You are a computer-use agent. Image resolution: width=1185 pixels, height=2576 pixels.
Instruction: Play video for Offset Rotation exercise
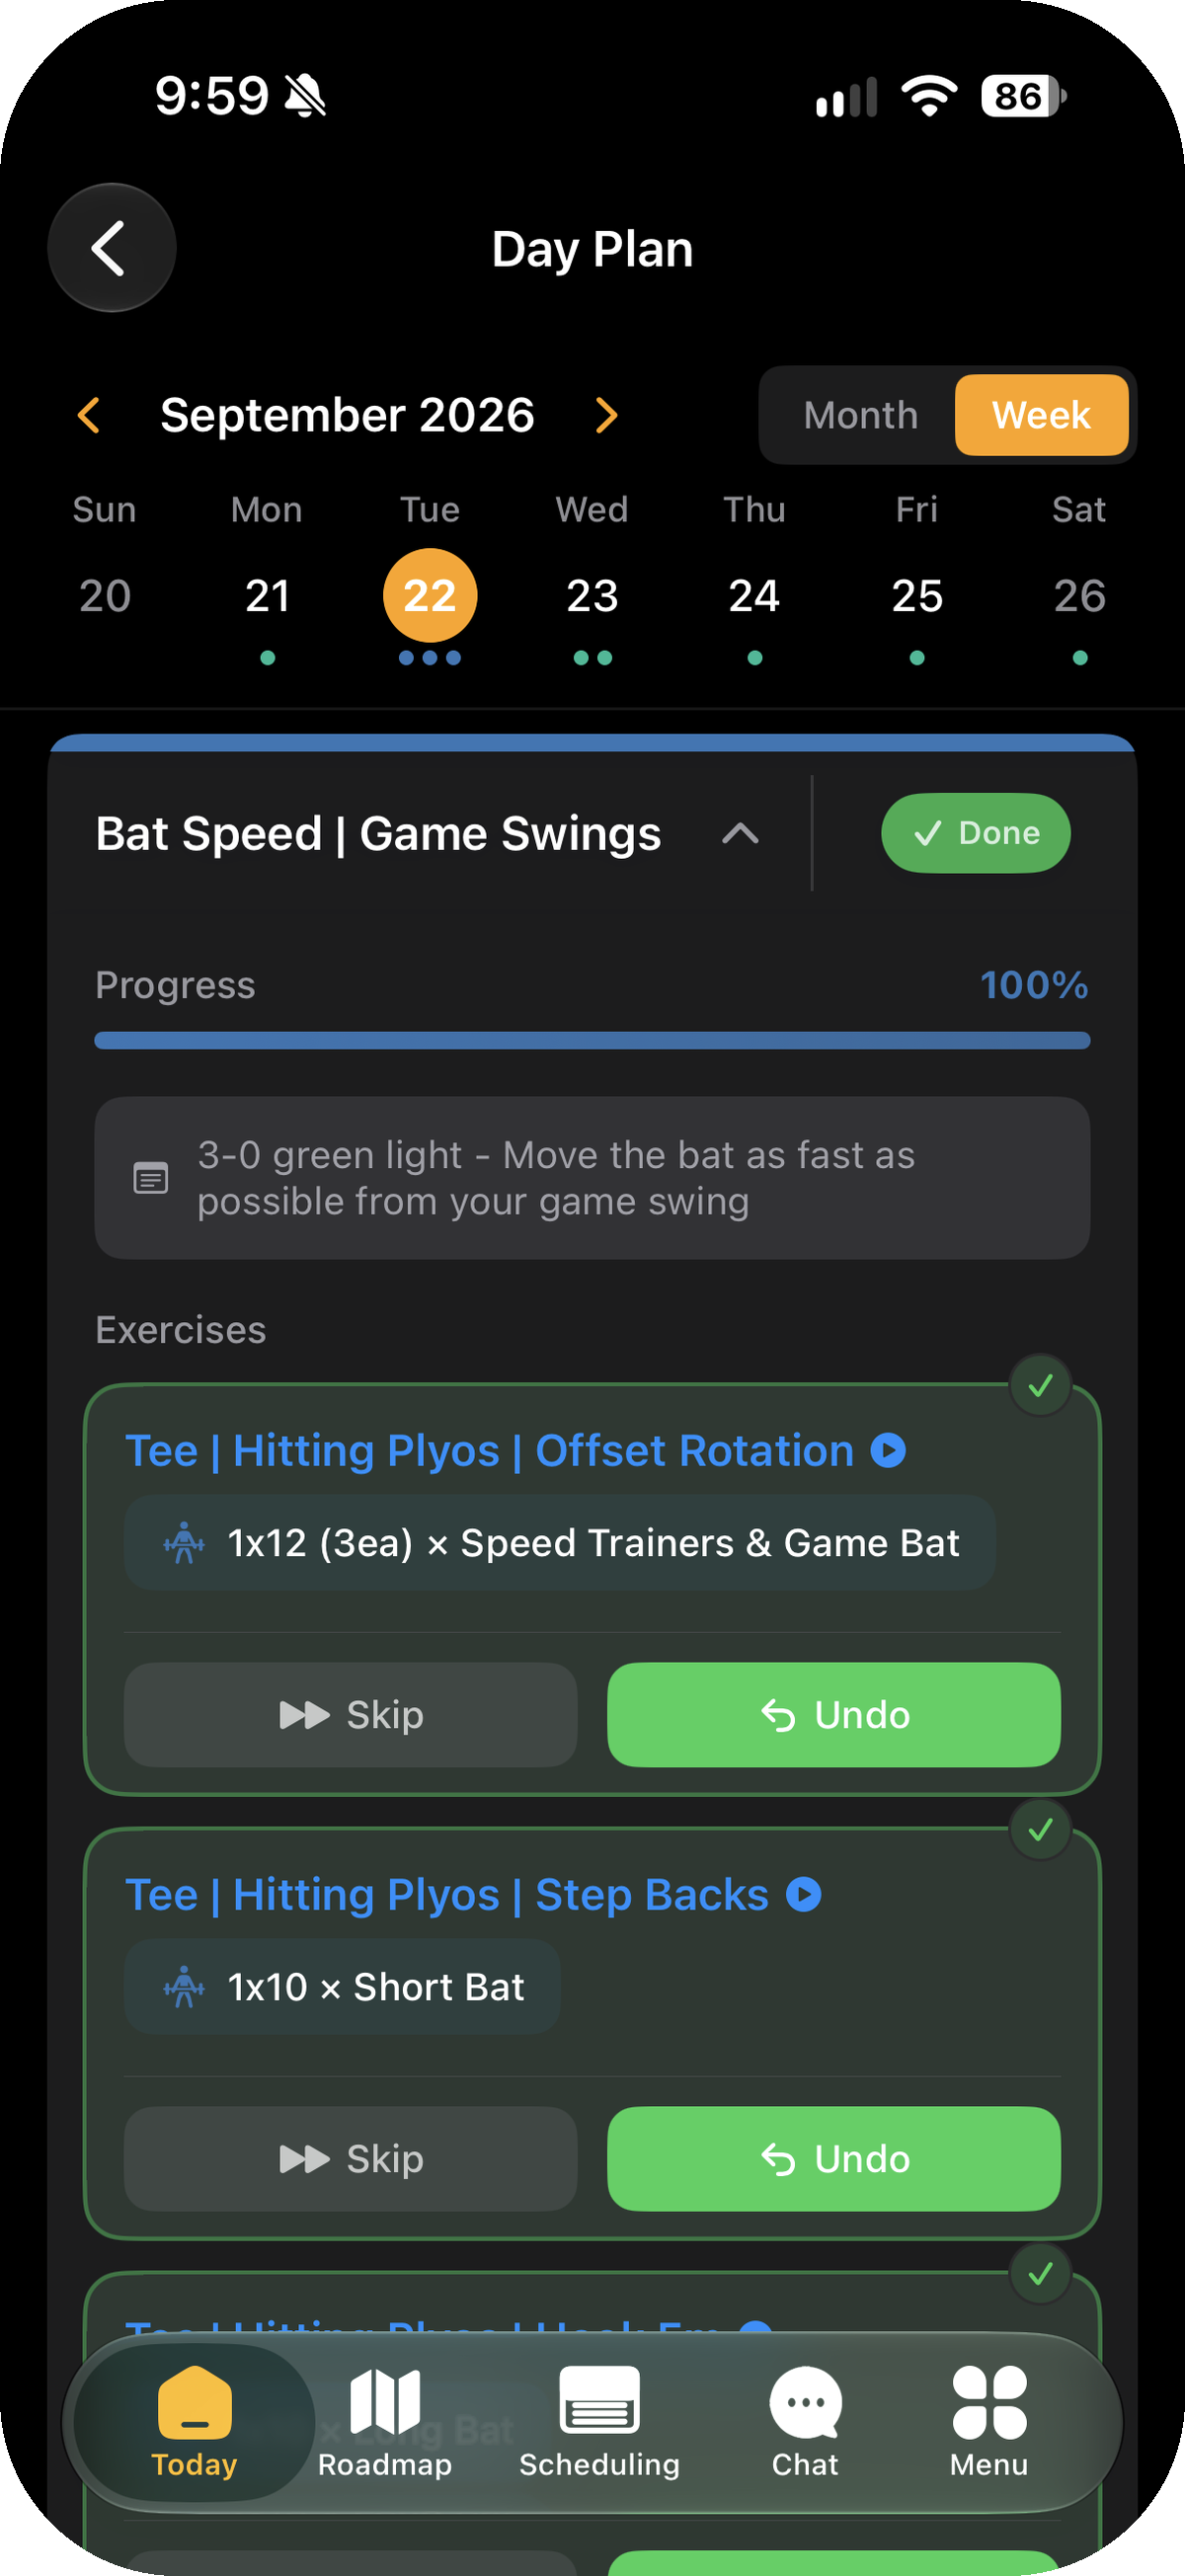[888, 1451]
